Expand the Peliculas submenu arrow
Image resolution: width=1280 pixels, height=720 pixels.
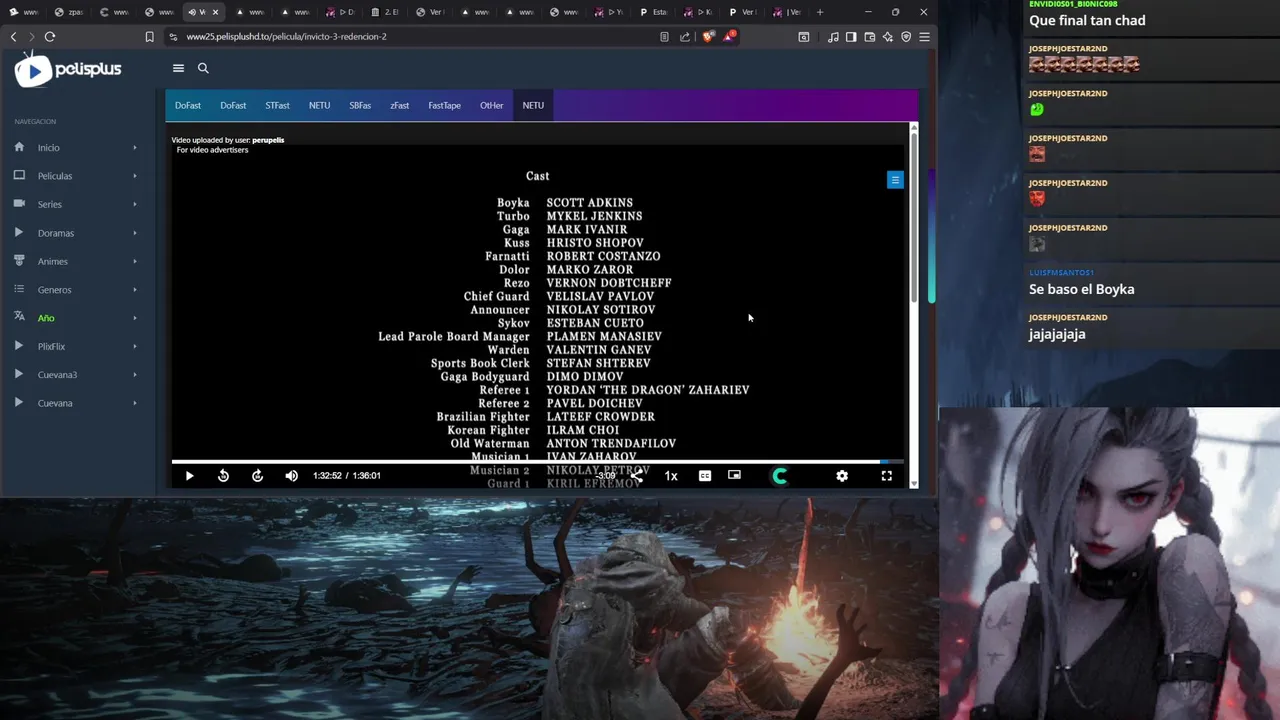point(135,176)
